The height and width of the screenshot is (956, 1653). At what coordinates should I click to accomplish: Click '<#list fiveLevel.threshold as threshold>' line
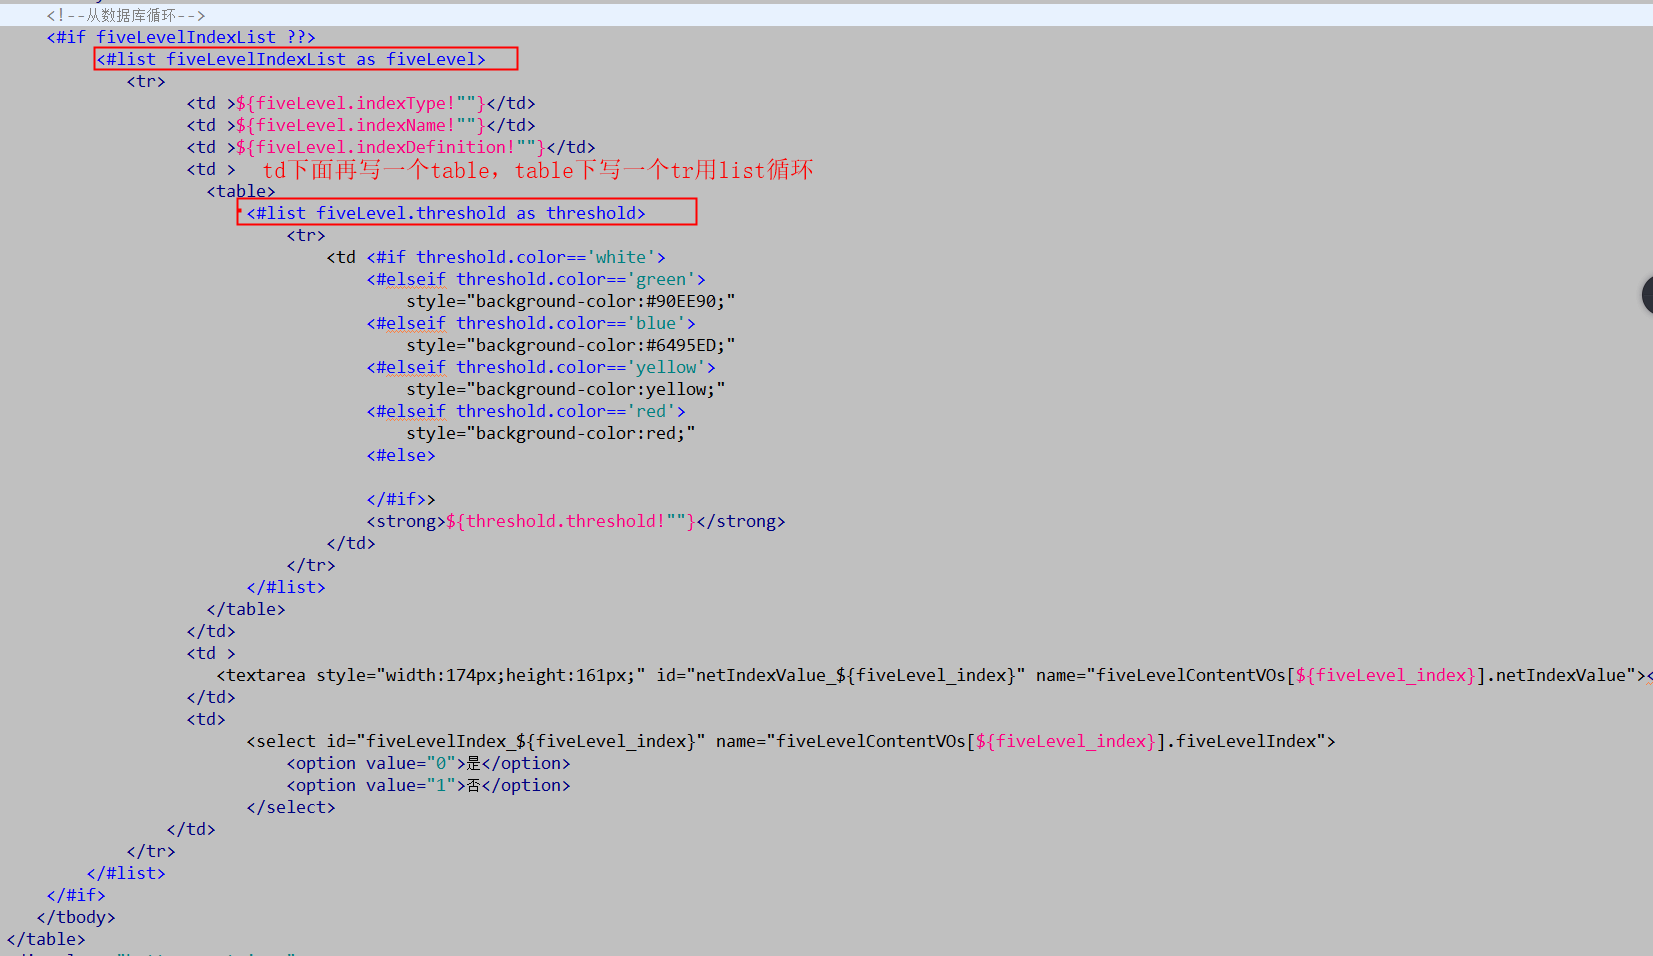446,213
